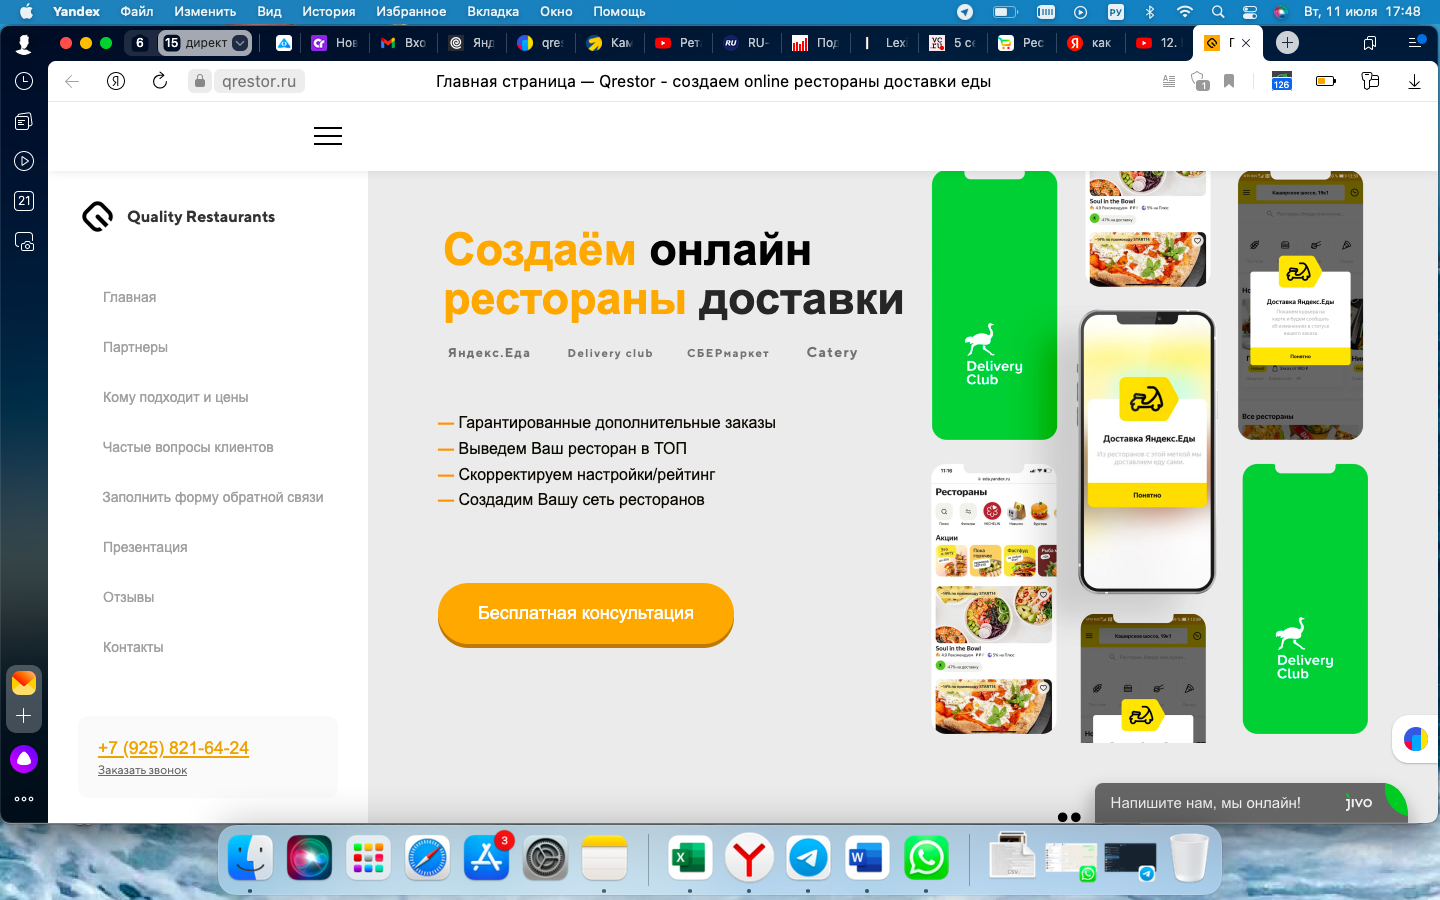
Task: Click the Quality Restaurants logo
Action: pos(178,217)
